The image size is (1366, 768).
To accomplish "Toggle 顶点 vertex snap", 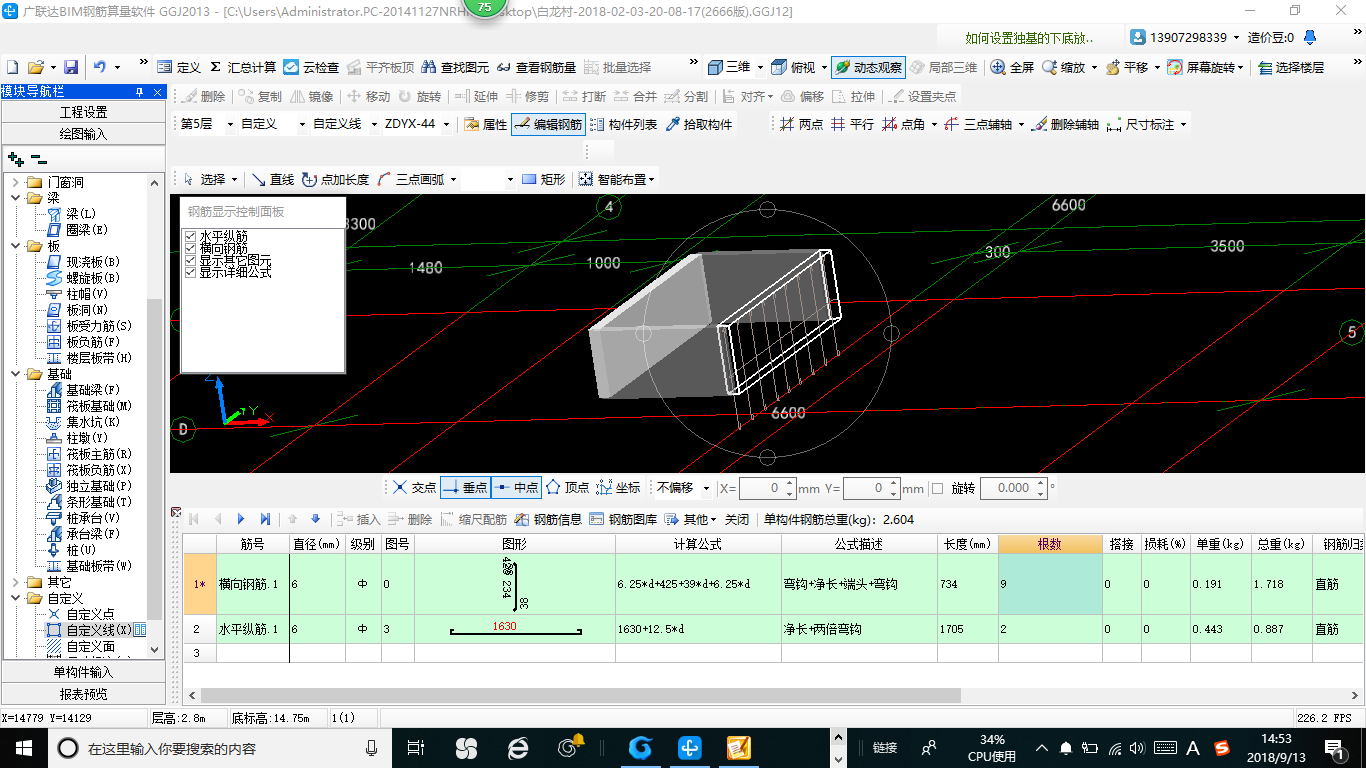I will pyautogui.click(x=567, y=488).
